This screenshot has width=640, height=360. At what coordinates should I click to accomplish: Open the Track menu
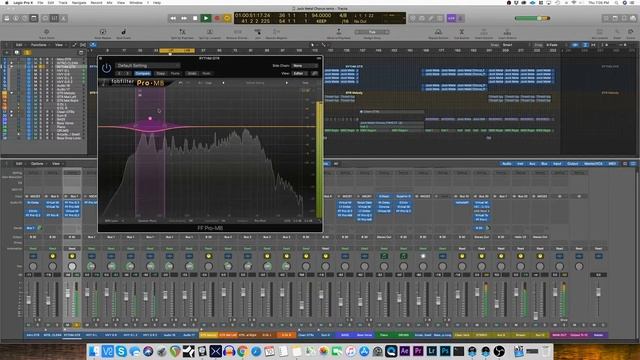[x=63, y=2]
